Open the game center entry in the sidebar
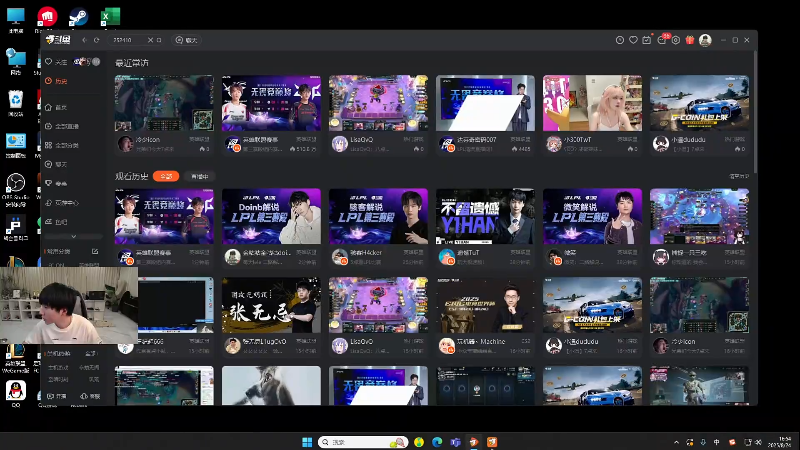 point(62,203)
